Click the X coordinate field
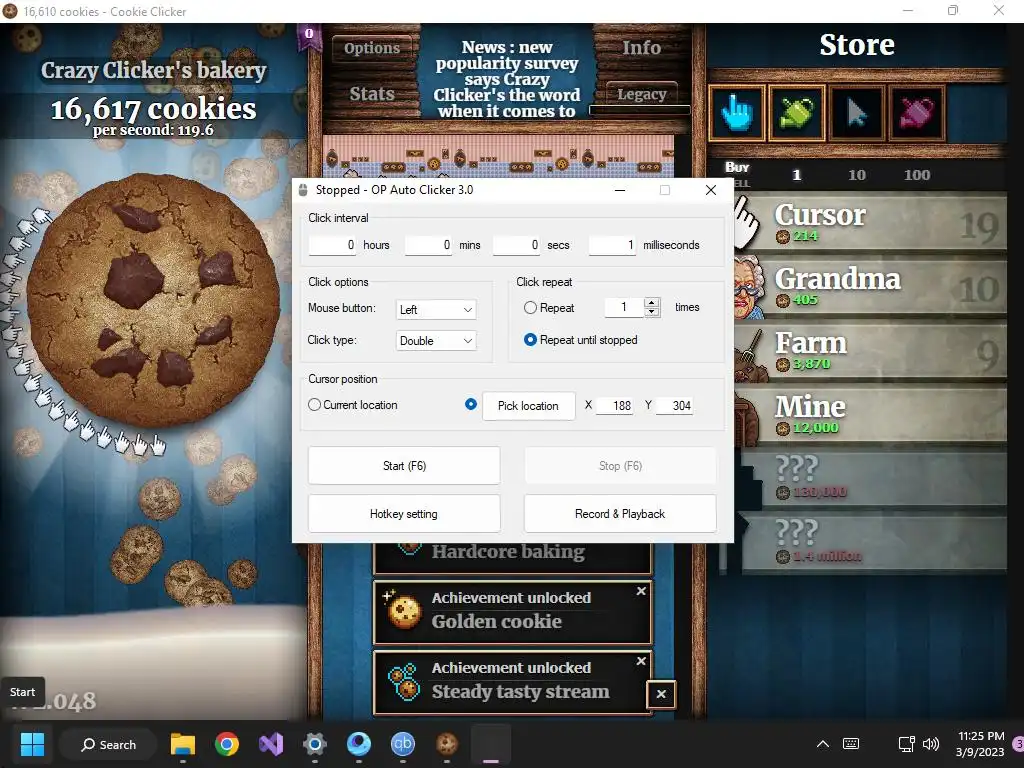1024x768 pixels. (x=615, y=406)
